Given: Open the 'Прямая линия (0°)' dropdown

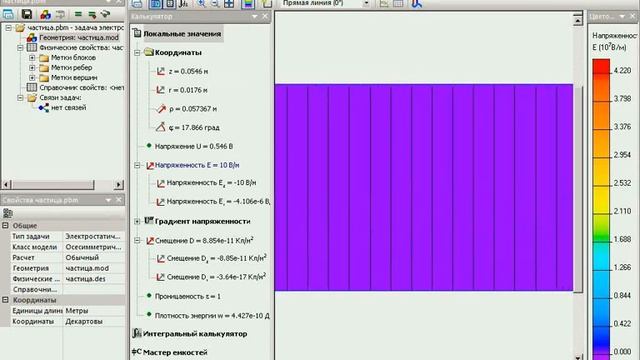Looking at the screenshot, I should tap(366, 3).
